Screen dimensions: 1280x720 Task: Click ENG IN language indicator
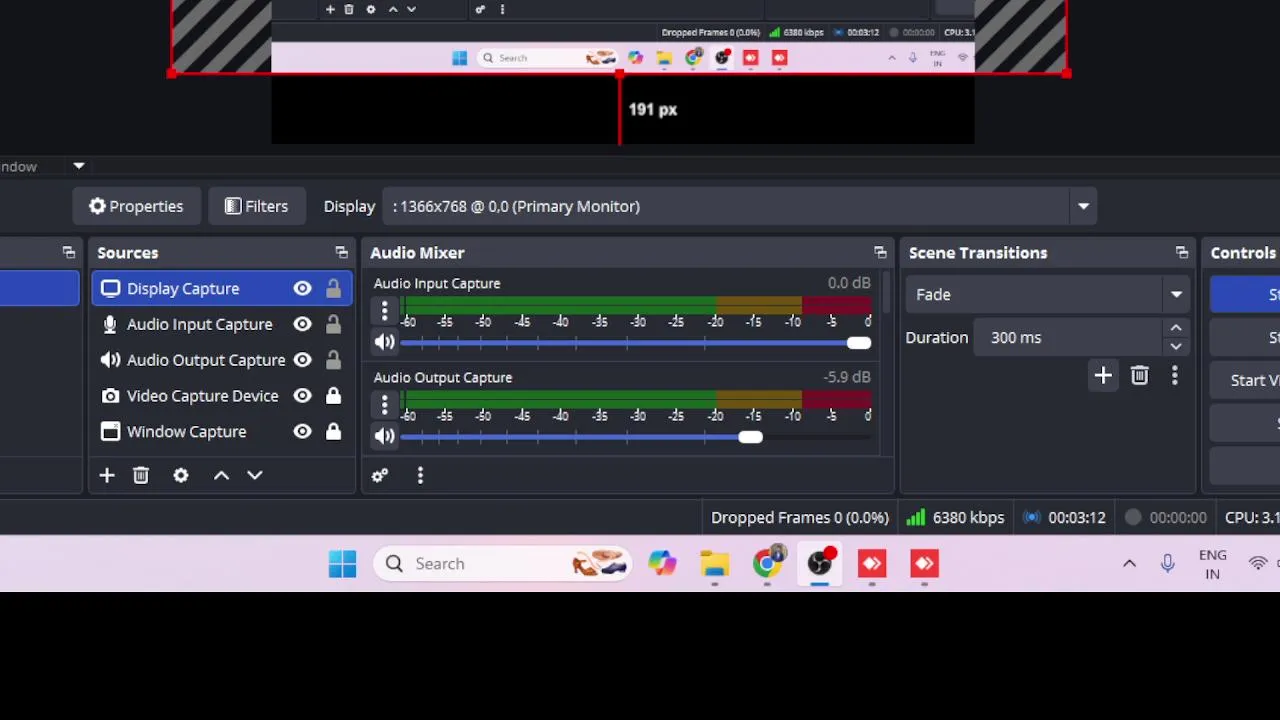tap(1212, 564)
